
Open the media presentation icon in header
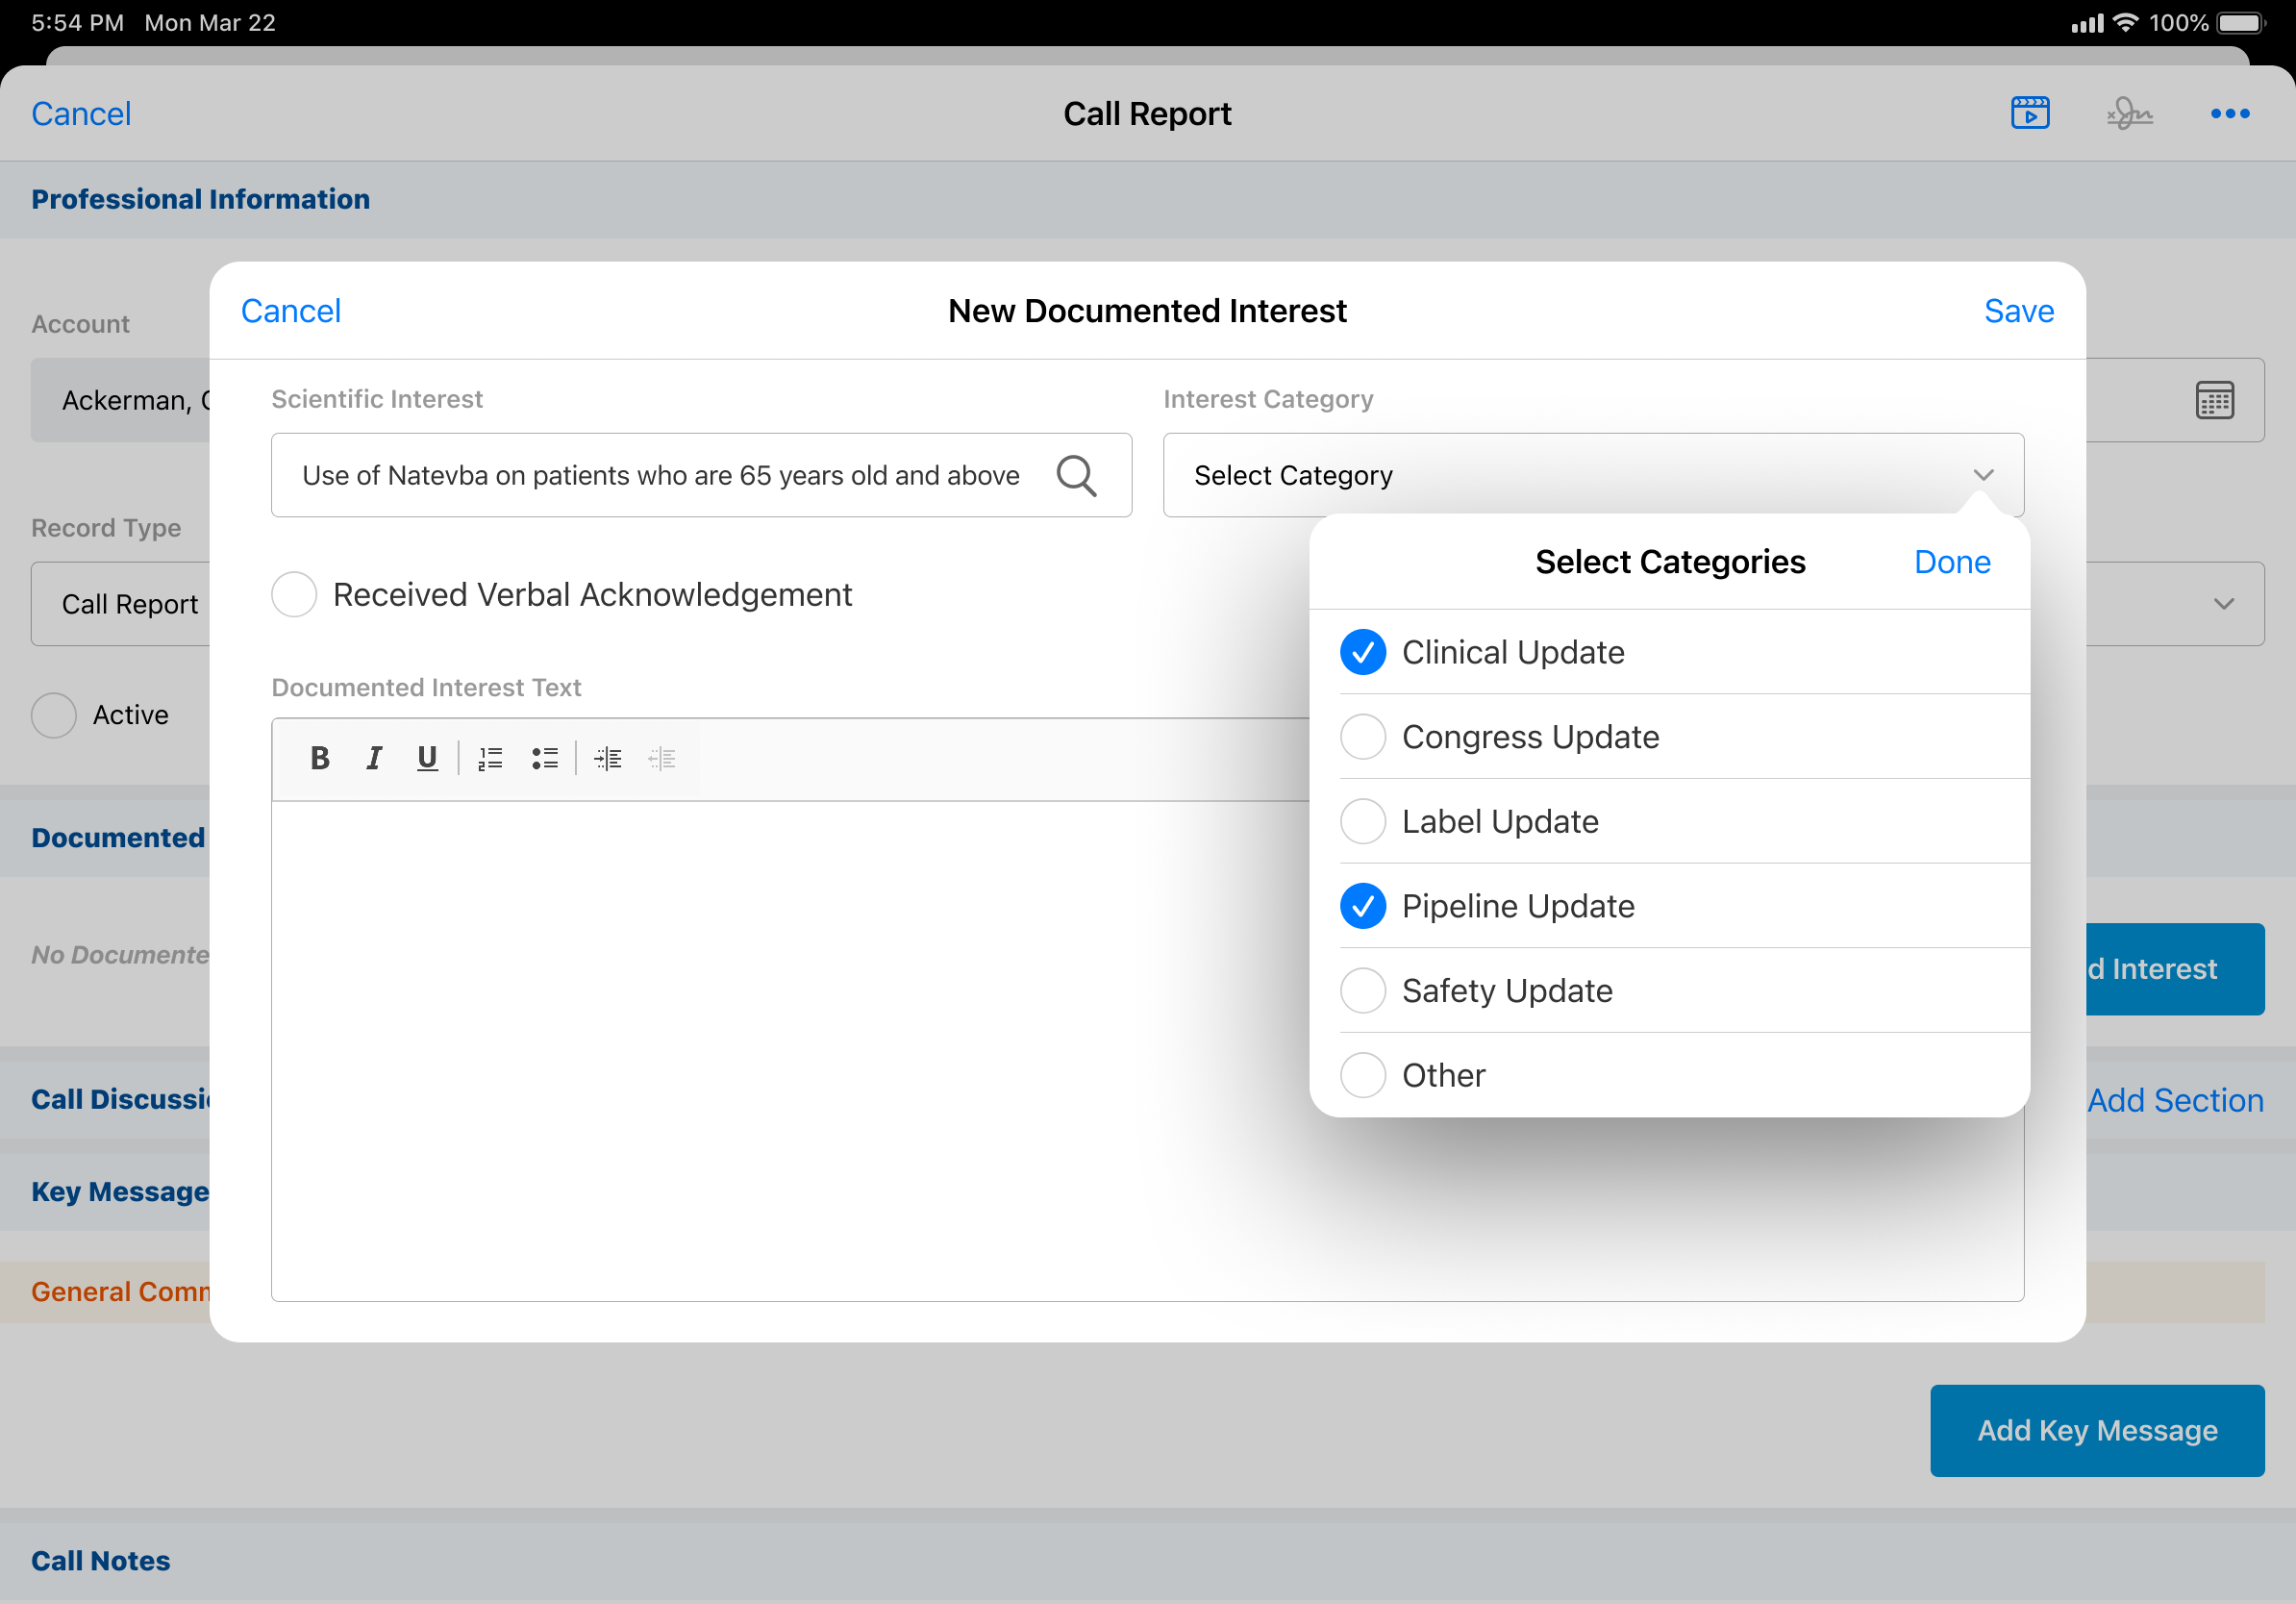pos(2029,114)
